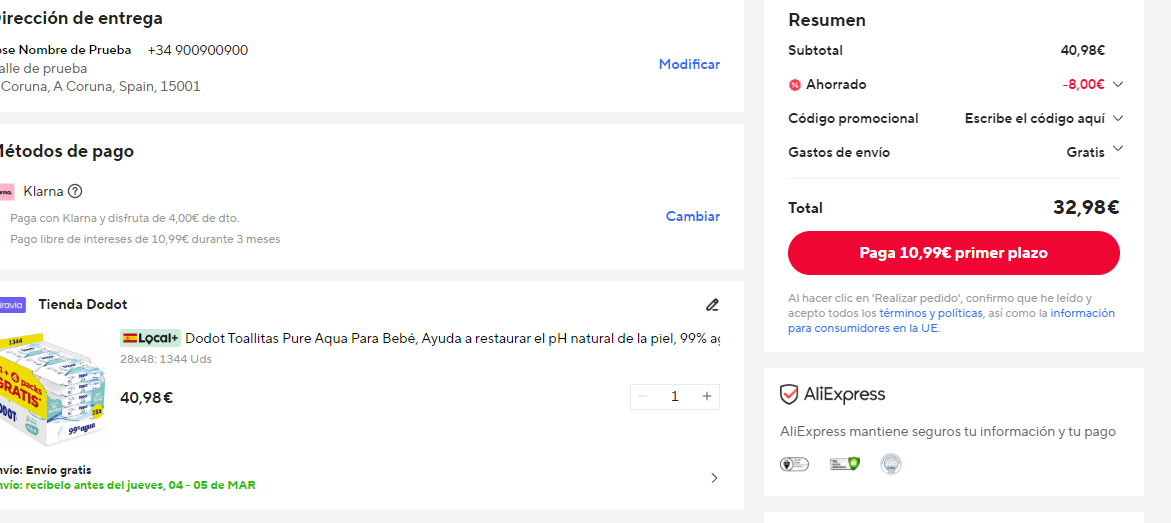Click the Klarna help question mark icon

click(75, 191)
